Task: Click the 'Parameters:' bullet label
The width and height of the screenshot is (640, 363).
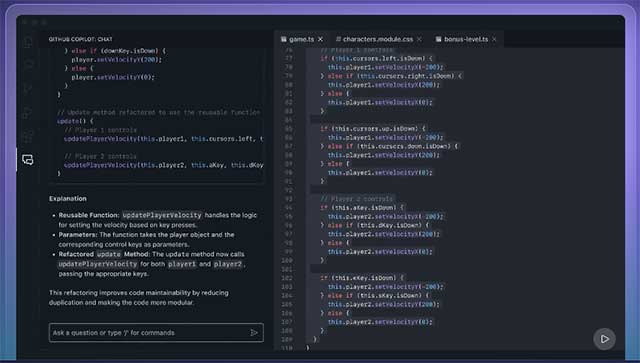Action: point(78,235)
